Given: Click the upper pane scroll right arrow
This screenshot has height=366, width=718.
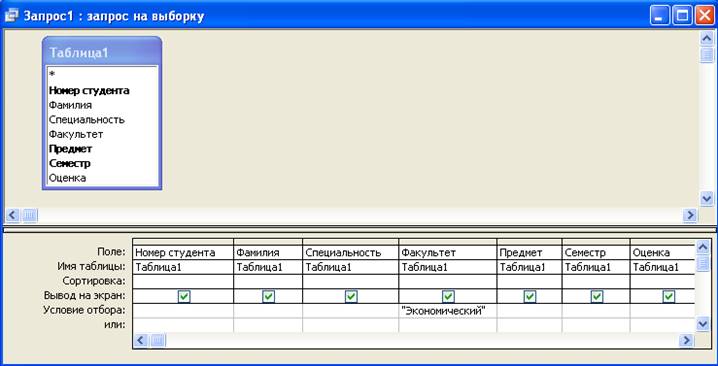Looking at the screenshot, I should tap(690, 214).
